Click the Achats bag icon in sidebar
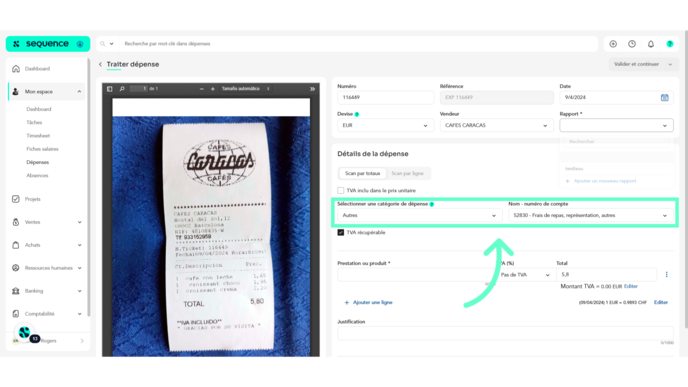This screenshot has width=688, height=387. click(x=16, y=245)
